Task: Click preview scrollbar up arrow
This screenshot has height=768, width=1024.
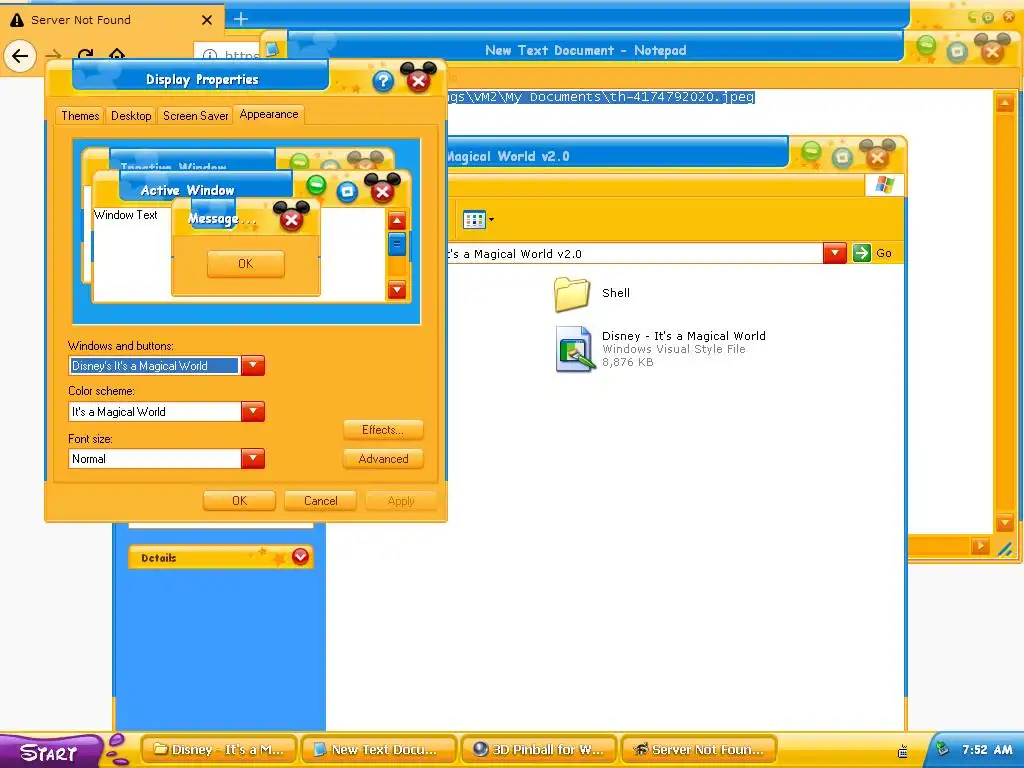Action: [396, 221]
